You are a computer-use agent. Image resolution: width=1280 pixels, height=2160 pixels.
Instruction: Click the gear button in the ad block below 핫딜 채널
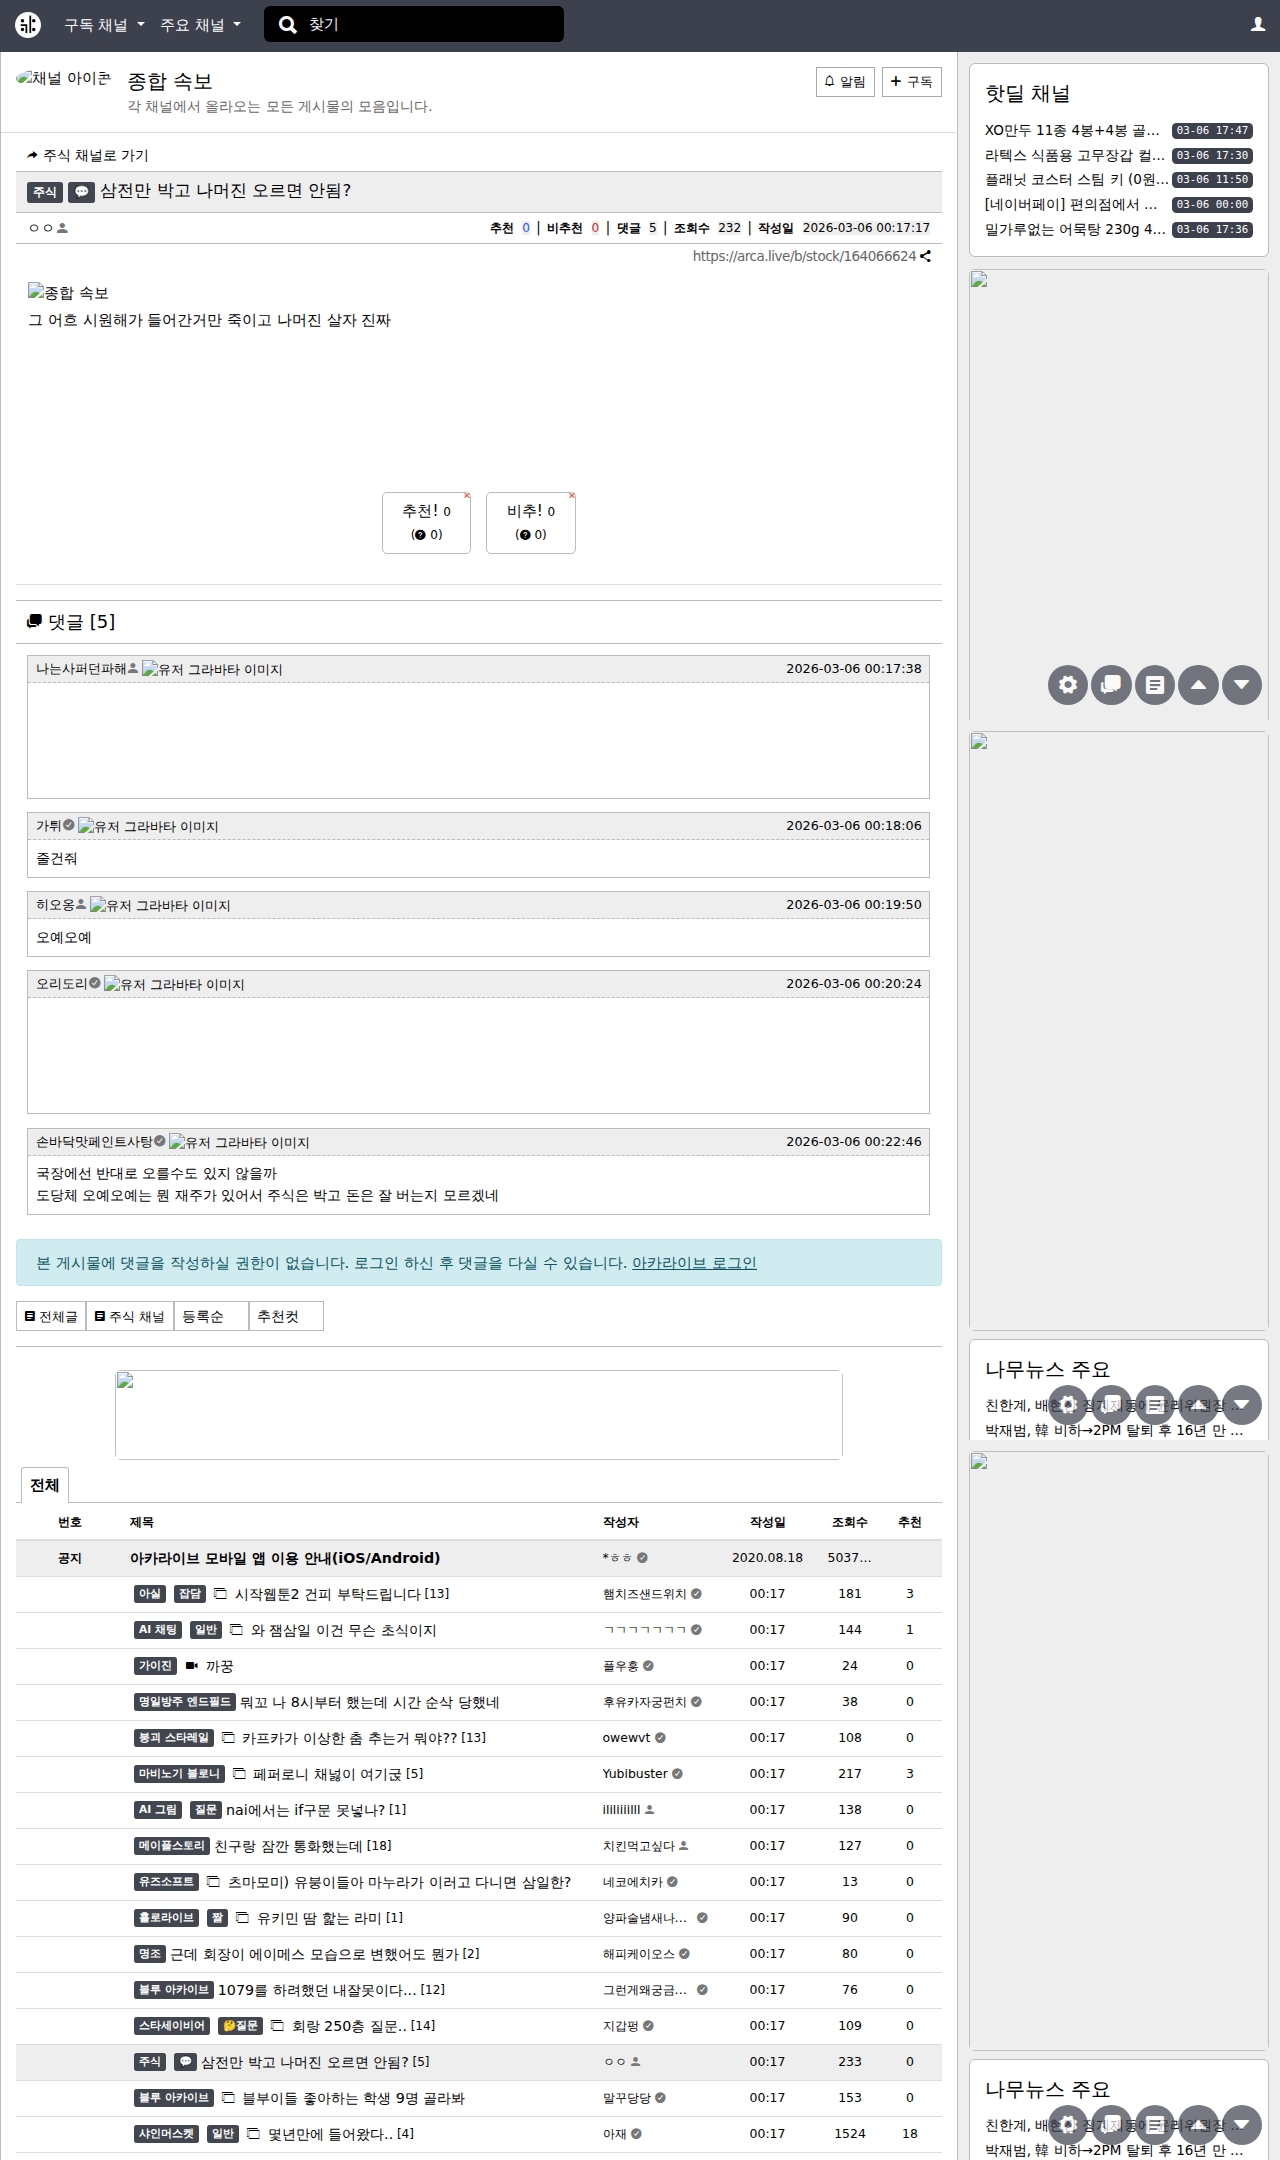pos(1068,685)
